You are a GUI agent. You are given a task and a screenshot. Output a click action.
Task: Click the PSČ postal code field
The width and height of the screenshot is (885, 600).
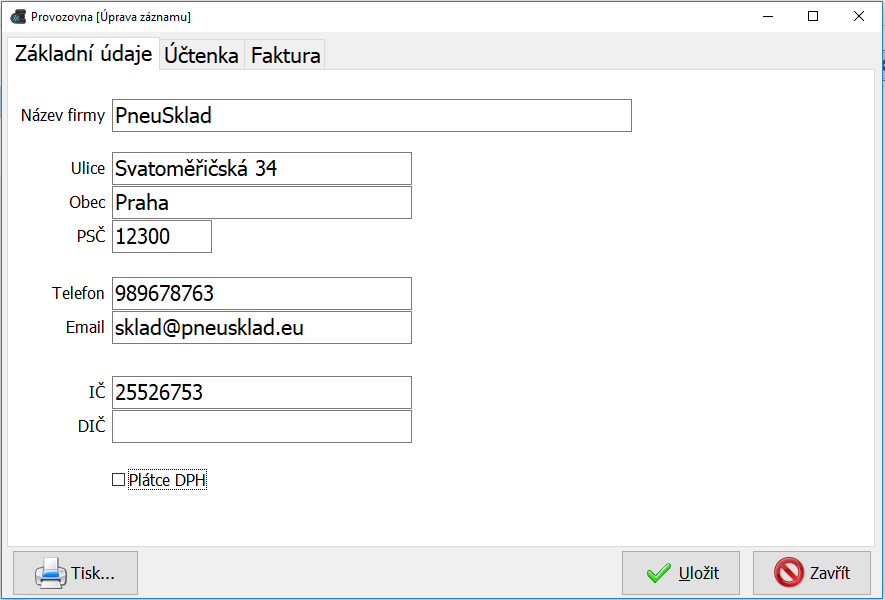click(x=162, y=237)
